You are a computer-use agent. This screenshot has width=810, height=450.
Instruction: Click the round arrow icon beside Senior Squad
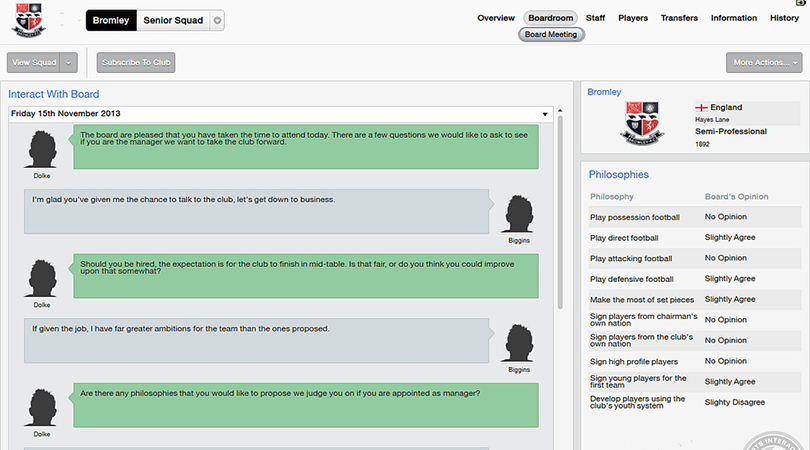pyautogui.click(x=218, y=21)
